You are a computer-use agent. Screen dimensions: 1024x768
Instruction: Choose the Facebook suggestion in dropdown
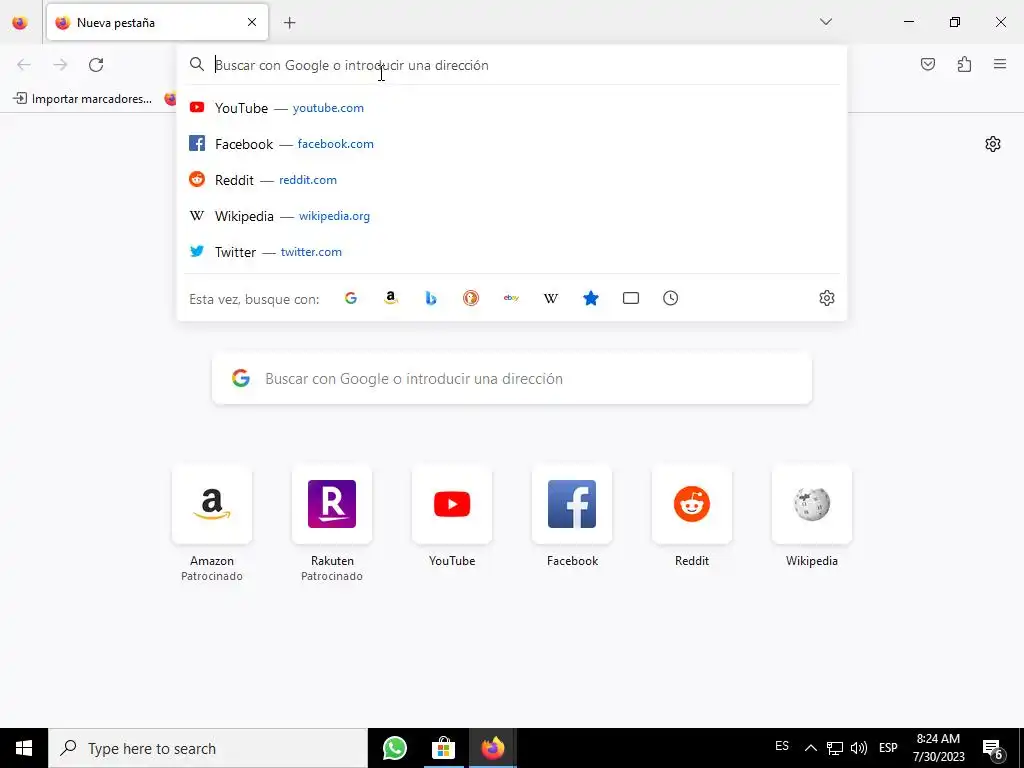[512, 144]
